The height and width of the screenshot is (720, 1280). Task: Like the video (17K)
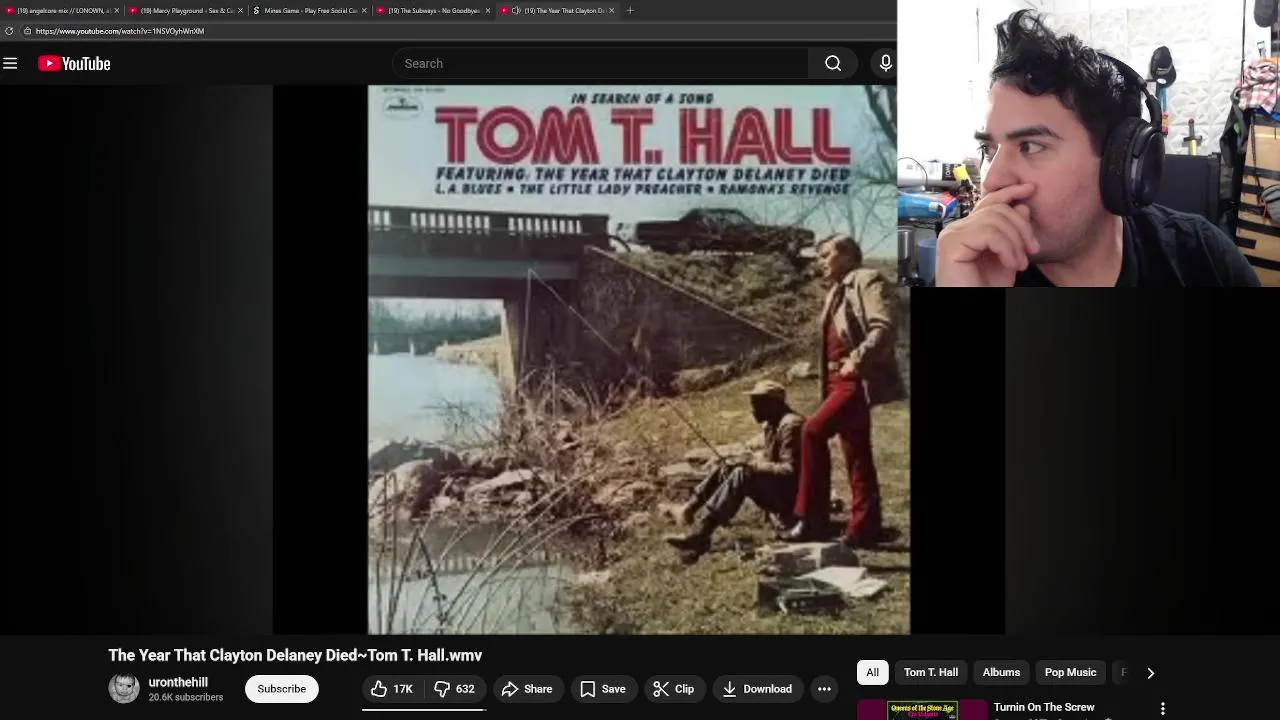pos(392,689)
